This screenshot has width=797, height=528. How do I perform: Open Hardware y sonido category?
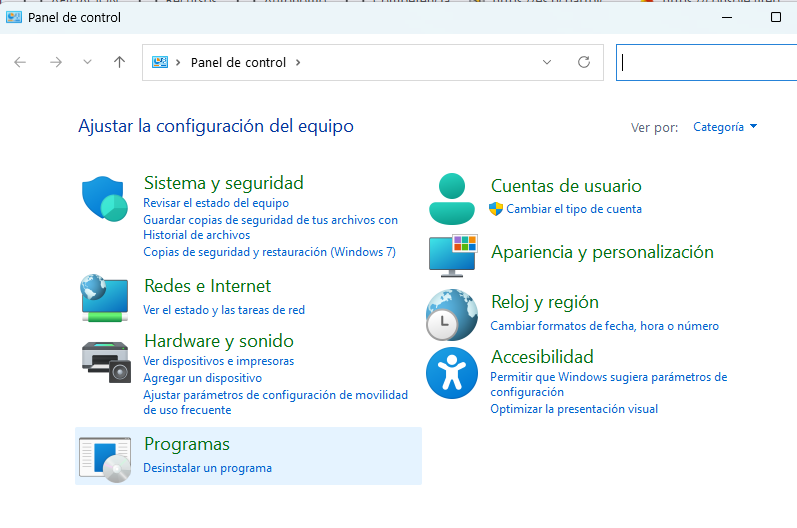(x=219, y=341)
